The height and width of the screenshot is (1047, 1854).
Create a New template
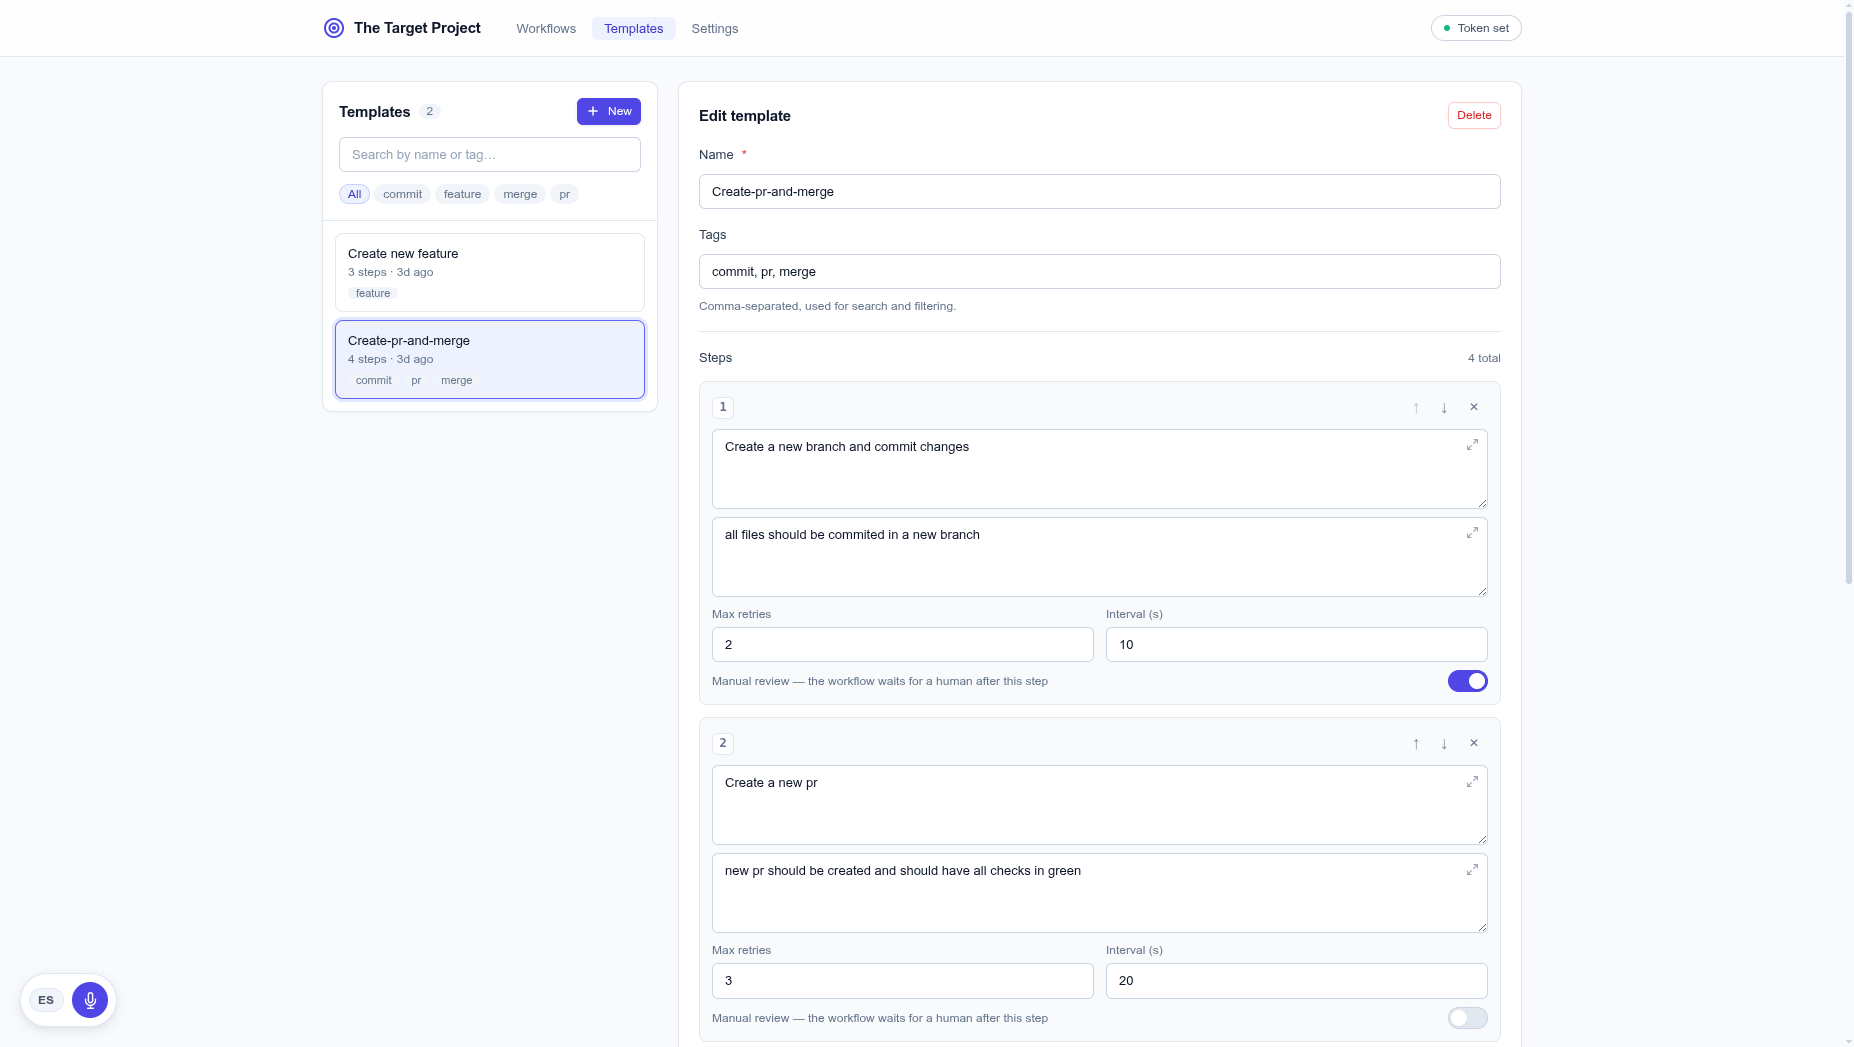coord(609,111)
